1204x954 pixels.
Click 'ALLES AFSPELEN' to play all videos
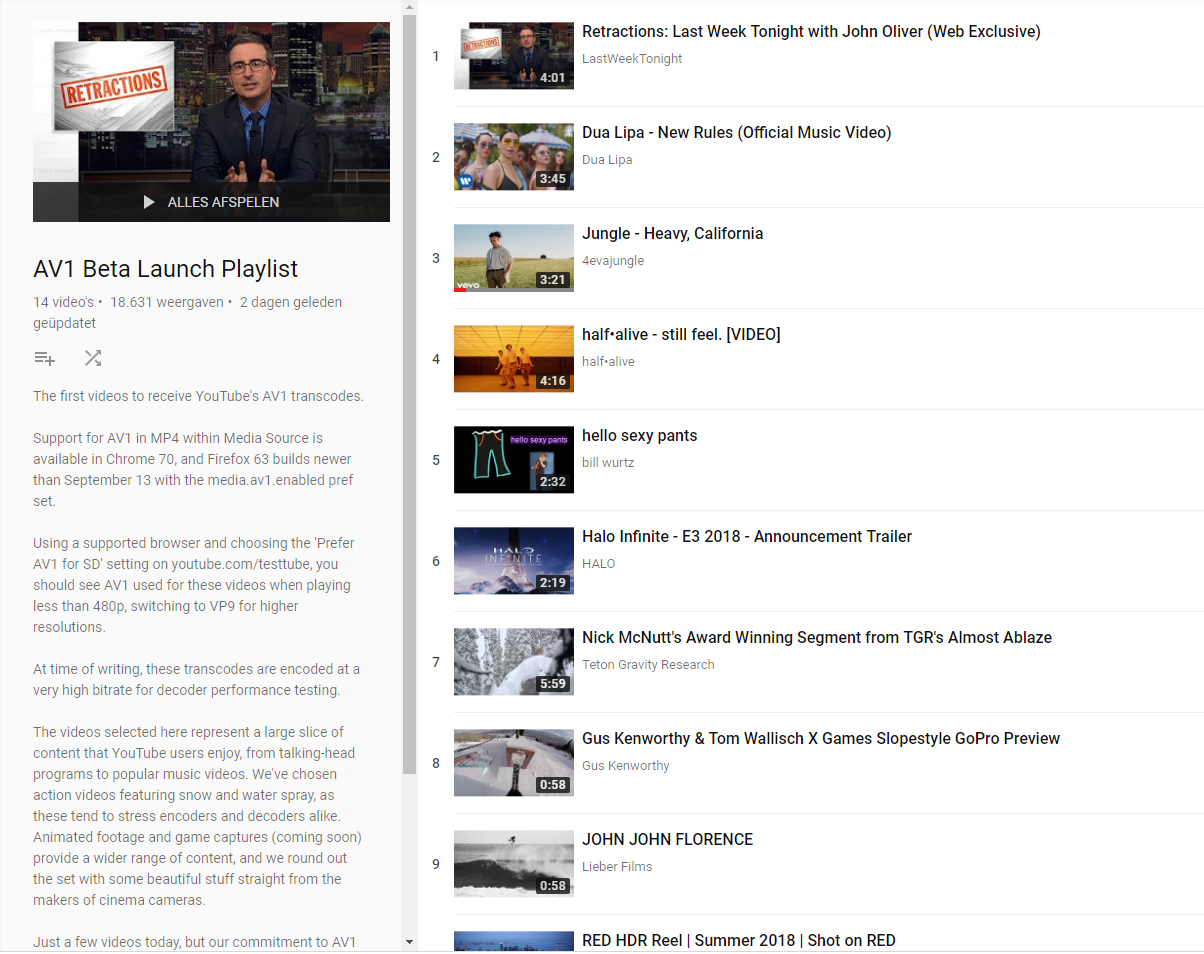222,202
